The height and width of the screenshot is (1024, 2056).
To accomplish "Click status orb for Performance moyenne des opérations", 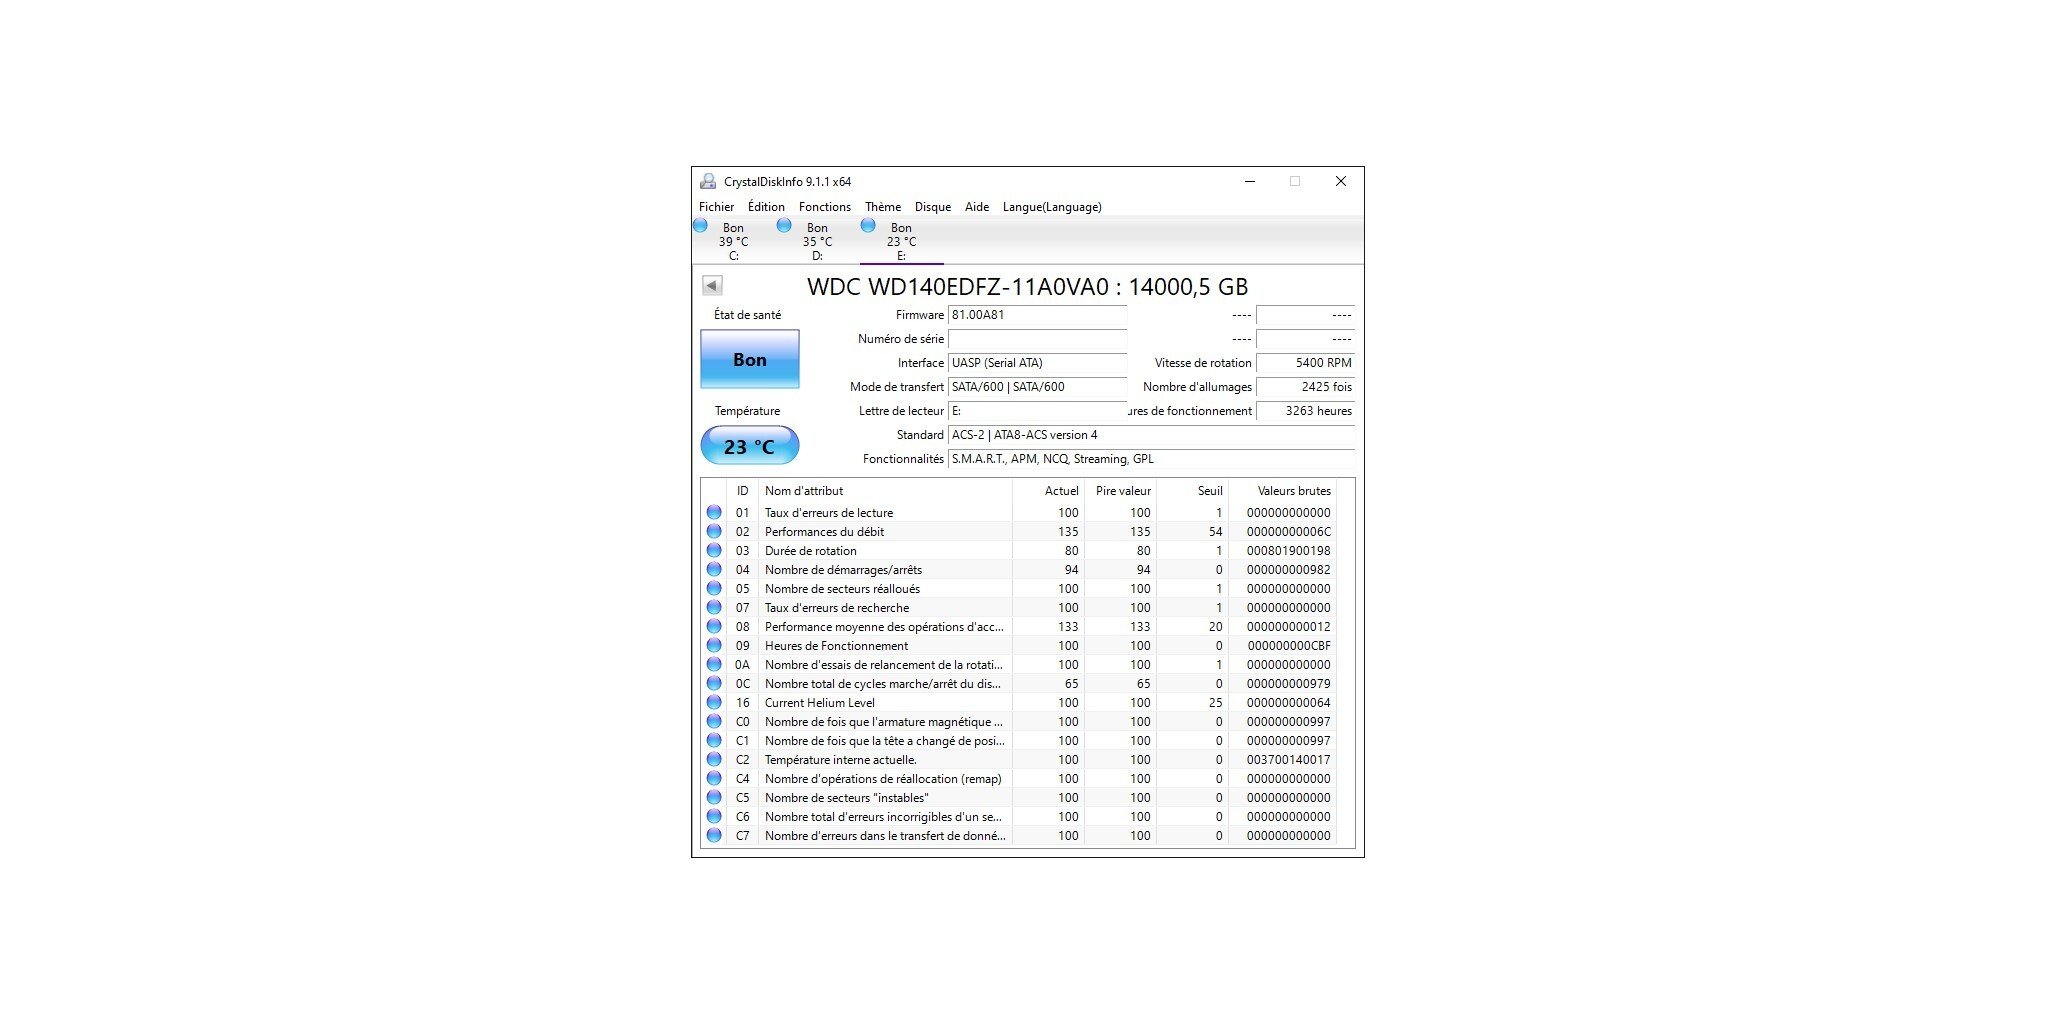I will pyautogui.click(x=714, y=626).
